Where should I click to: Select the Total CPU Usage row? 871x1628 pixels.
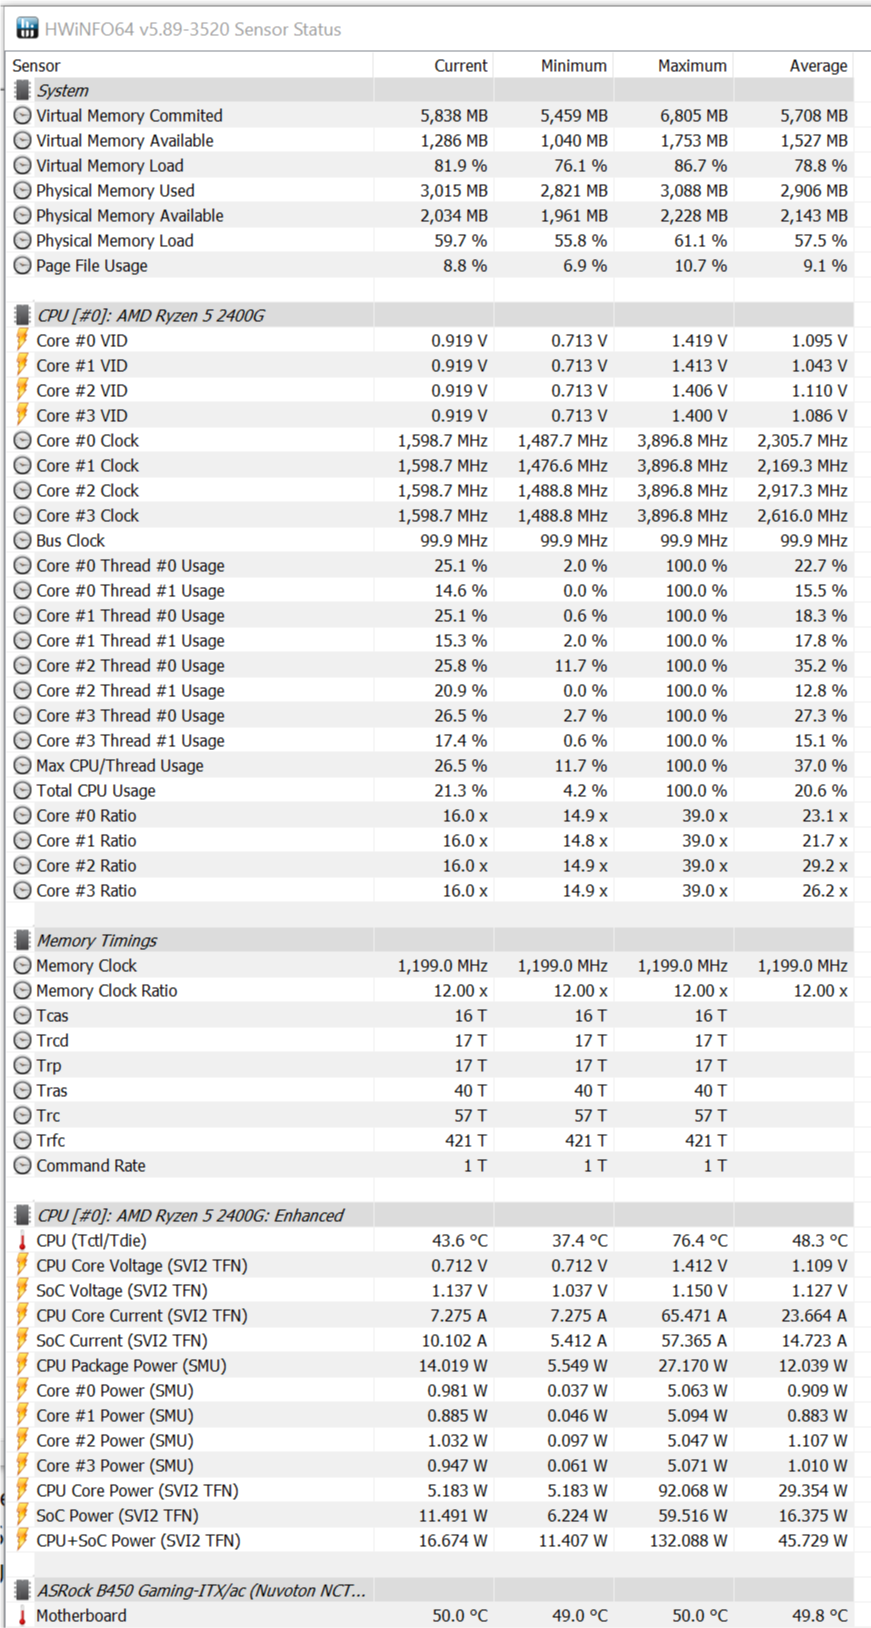coord(96,791)
